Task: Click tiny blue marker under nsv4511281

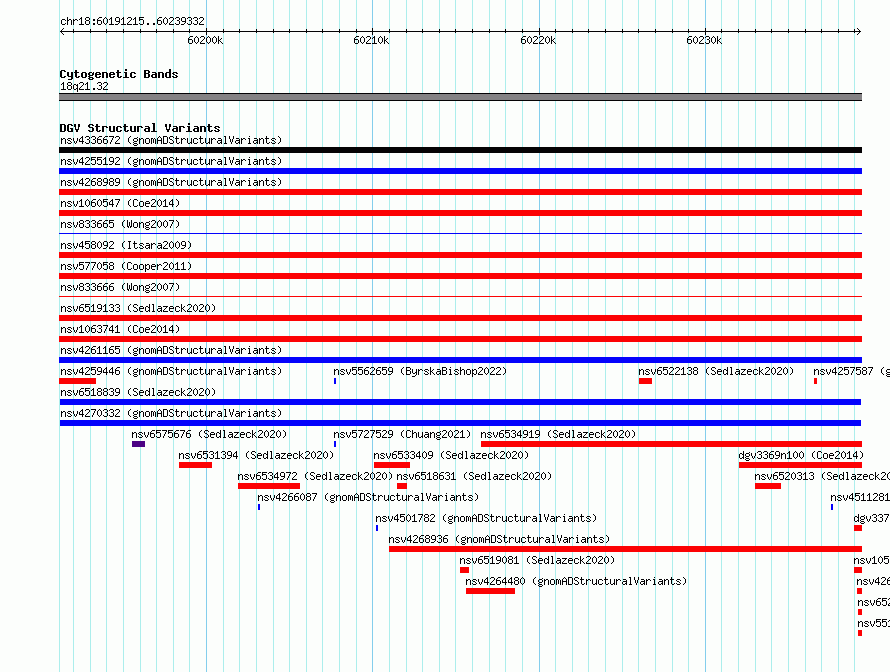Action: coord(832,507)
